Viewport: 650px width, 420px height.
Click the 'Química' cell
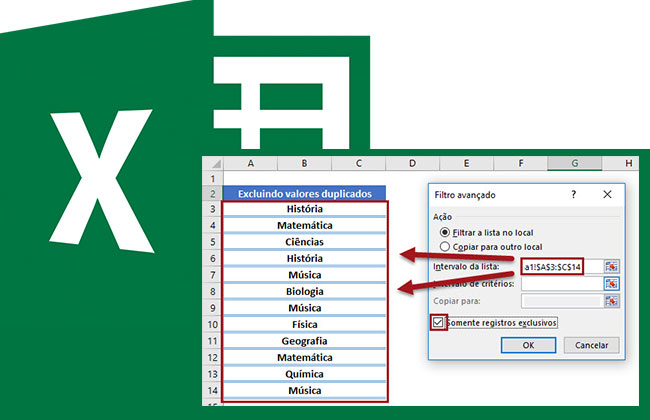pos(305,374)
